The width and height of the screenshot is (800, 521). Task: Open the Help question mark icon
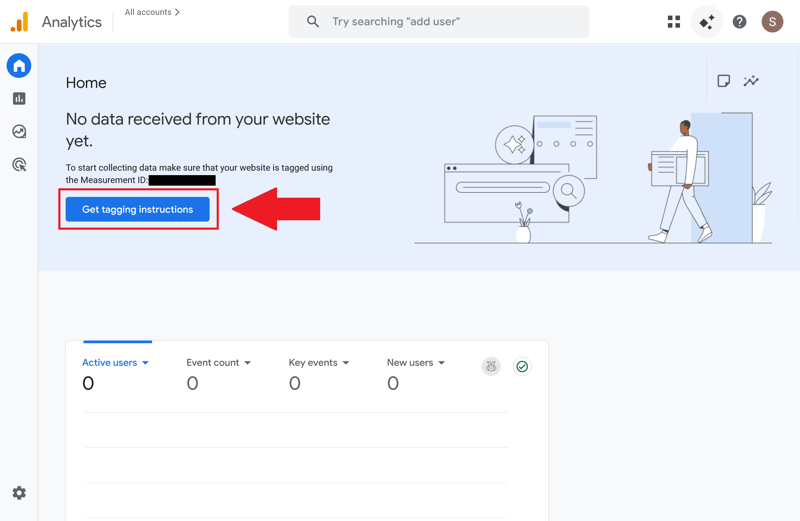click(740, 22)
